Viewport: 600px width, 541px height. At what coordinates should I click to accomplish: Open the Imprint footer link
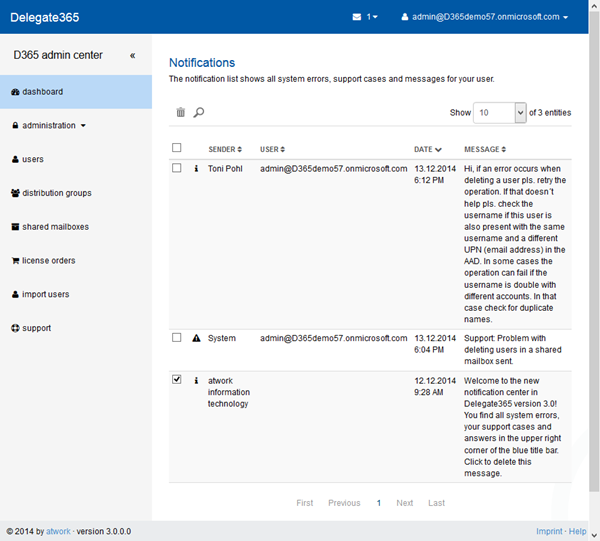549,531
